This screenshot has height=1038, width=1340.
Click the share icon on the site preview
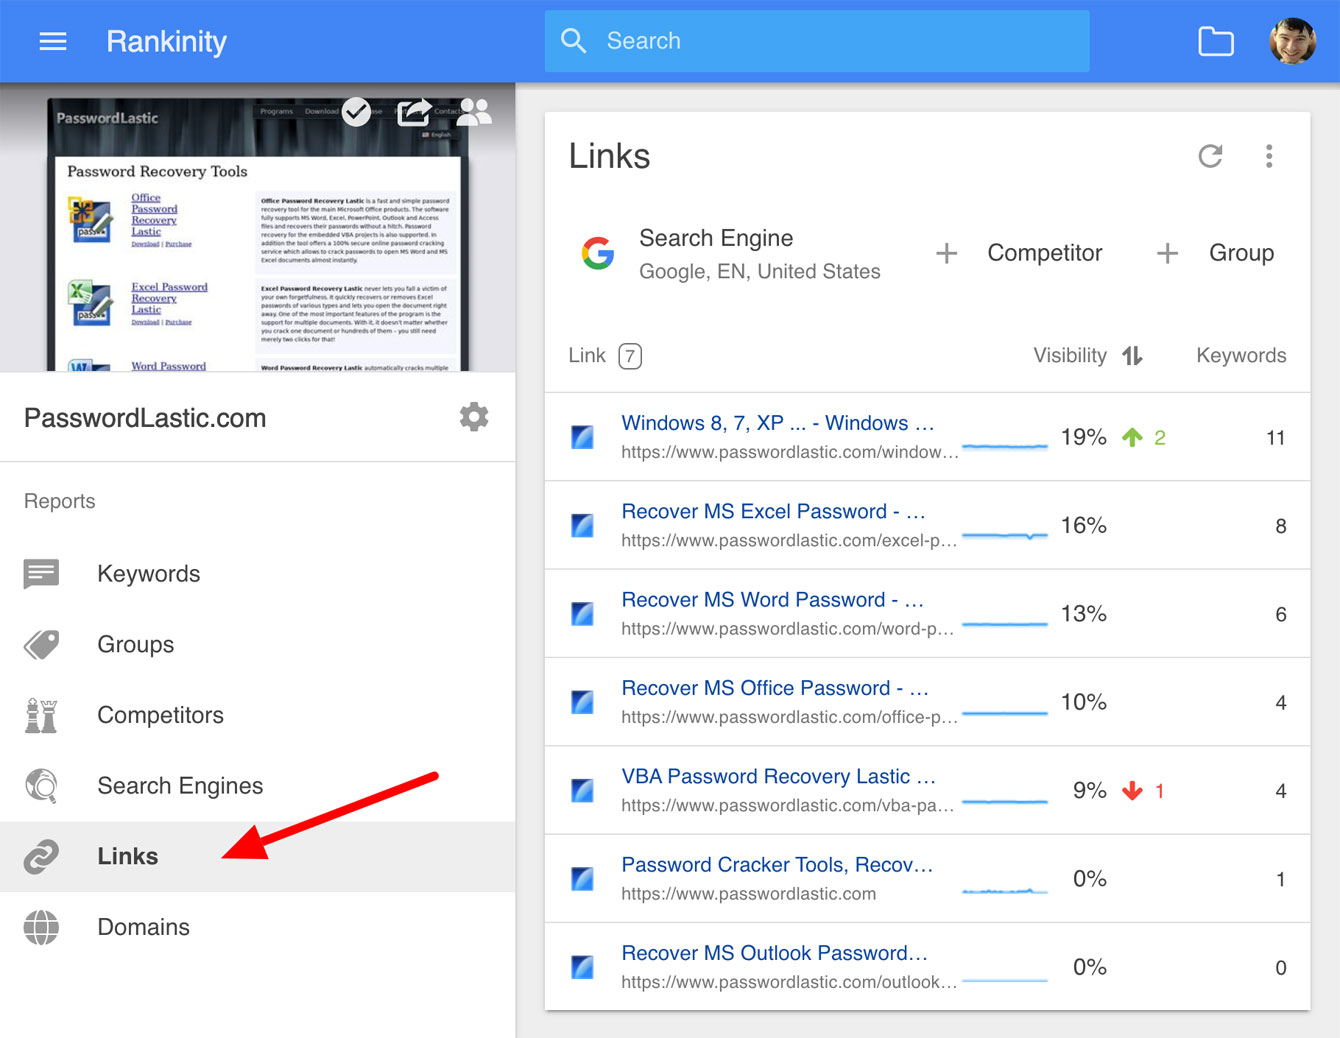414,112
